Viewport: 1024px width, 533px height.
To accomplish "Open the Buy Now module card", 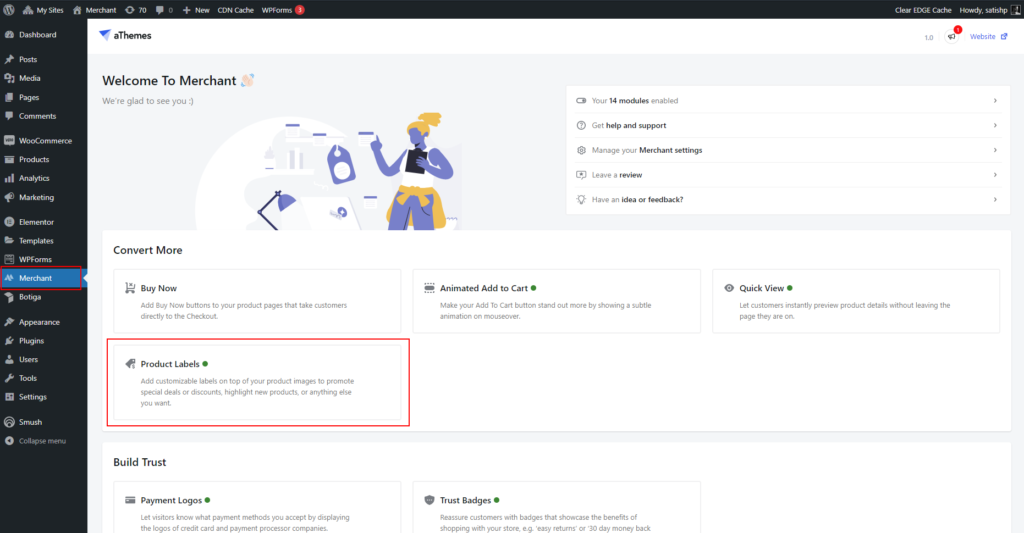I will pyautogui.click(x=257, y=301).
